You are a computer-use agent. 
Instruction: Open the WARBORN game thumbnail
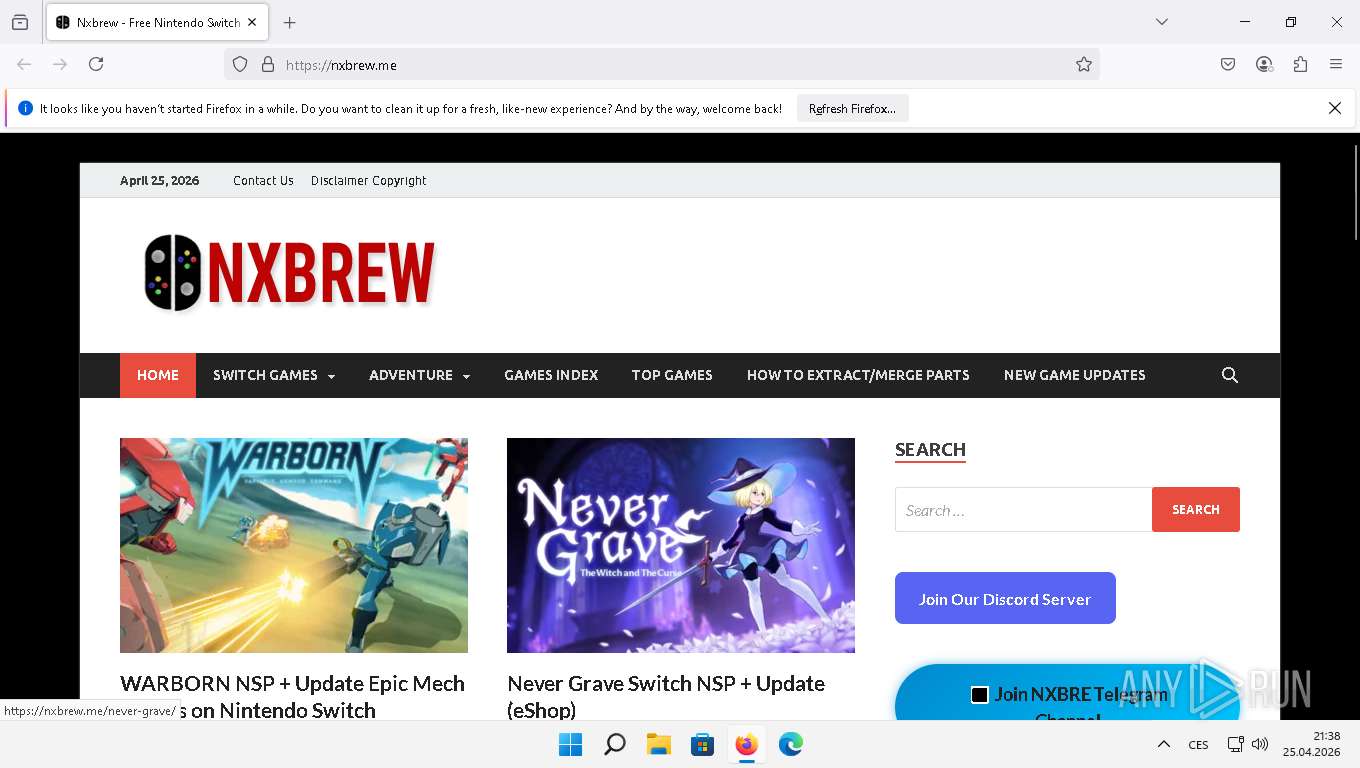tap(294, 545)
